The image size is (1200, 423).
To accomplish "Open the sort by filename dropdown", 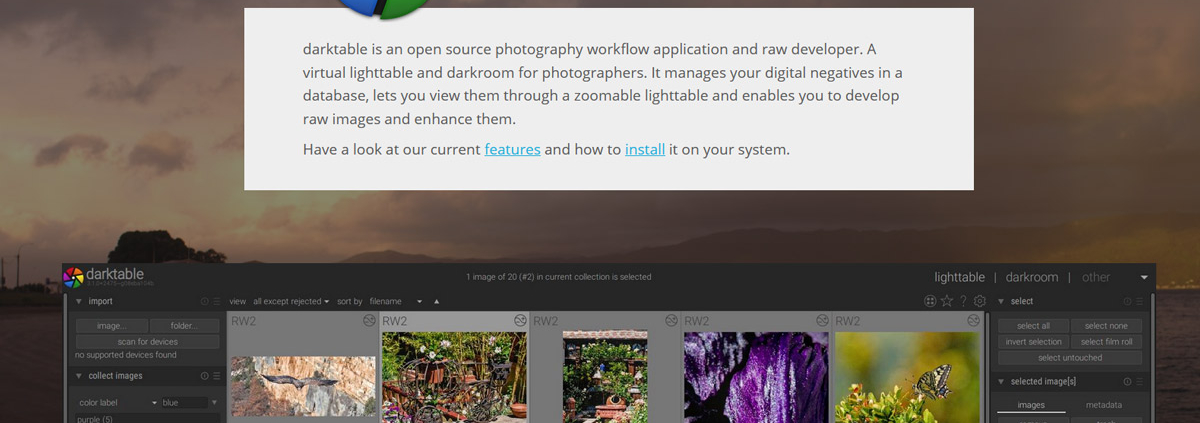I will (x=396, y=301).
